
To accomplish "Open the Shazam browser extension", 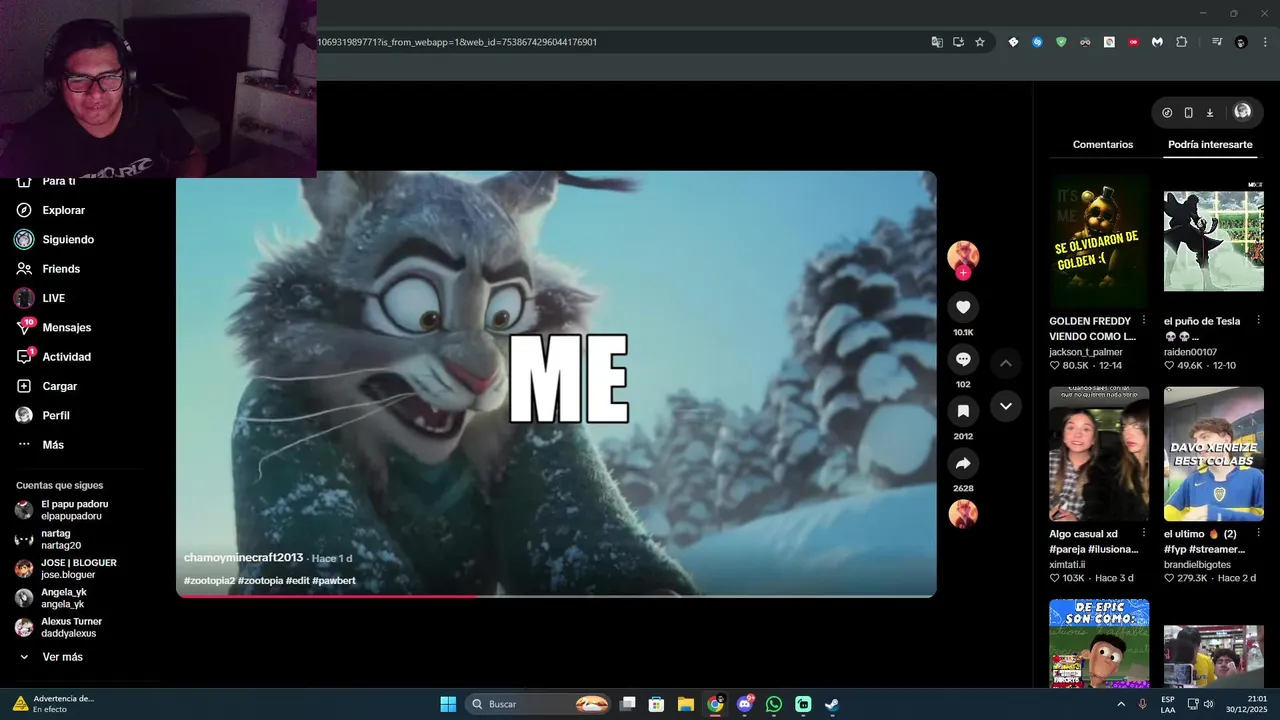I will 1037,42.
